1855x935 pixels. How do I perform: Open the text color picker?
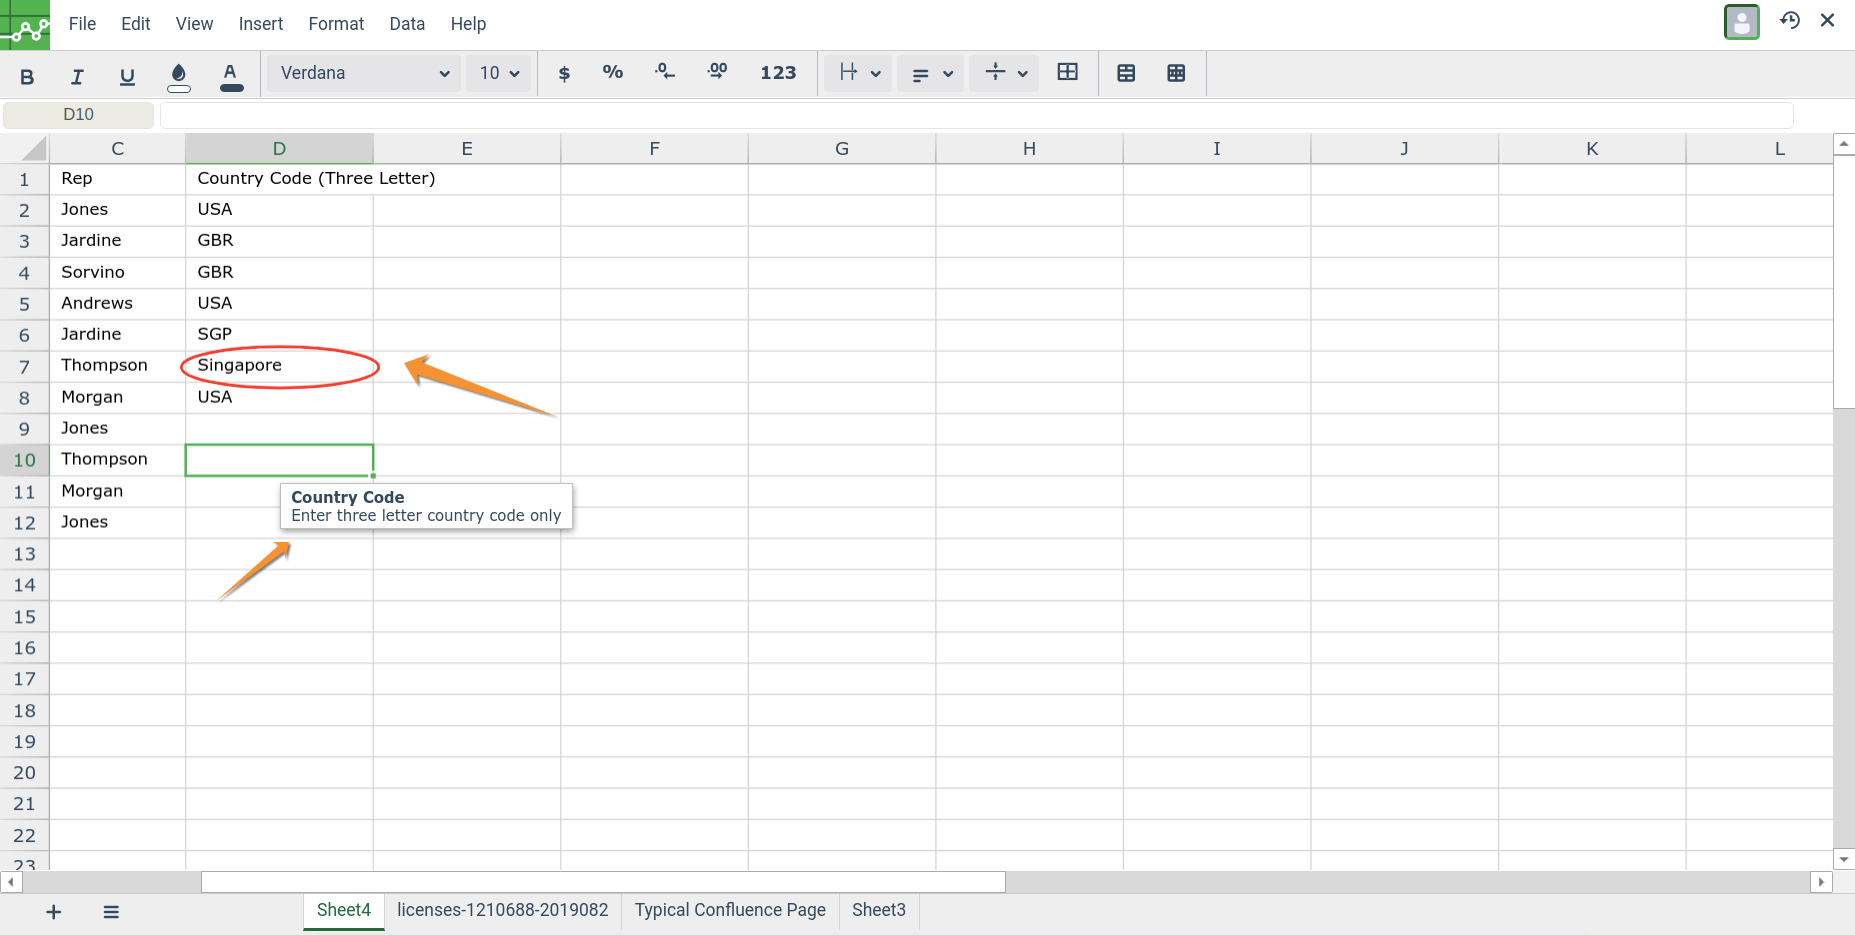point(231,75)
